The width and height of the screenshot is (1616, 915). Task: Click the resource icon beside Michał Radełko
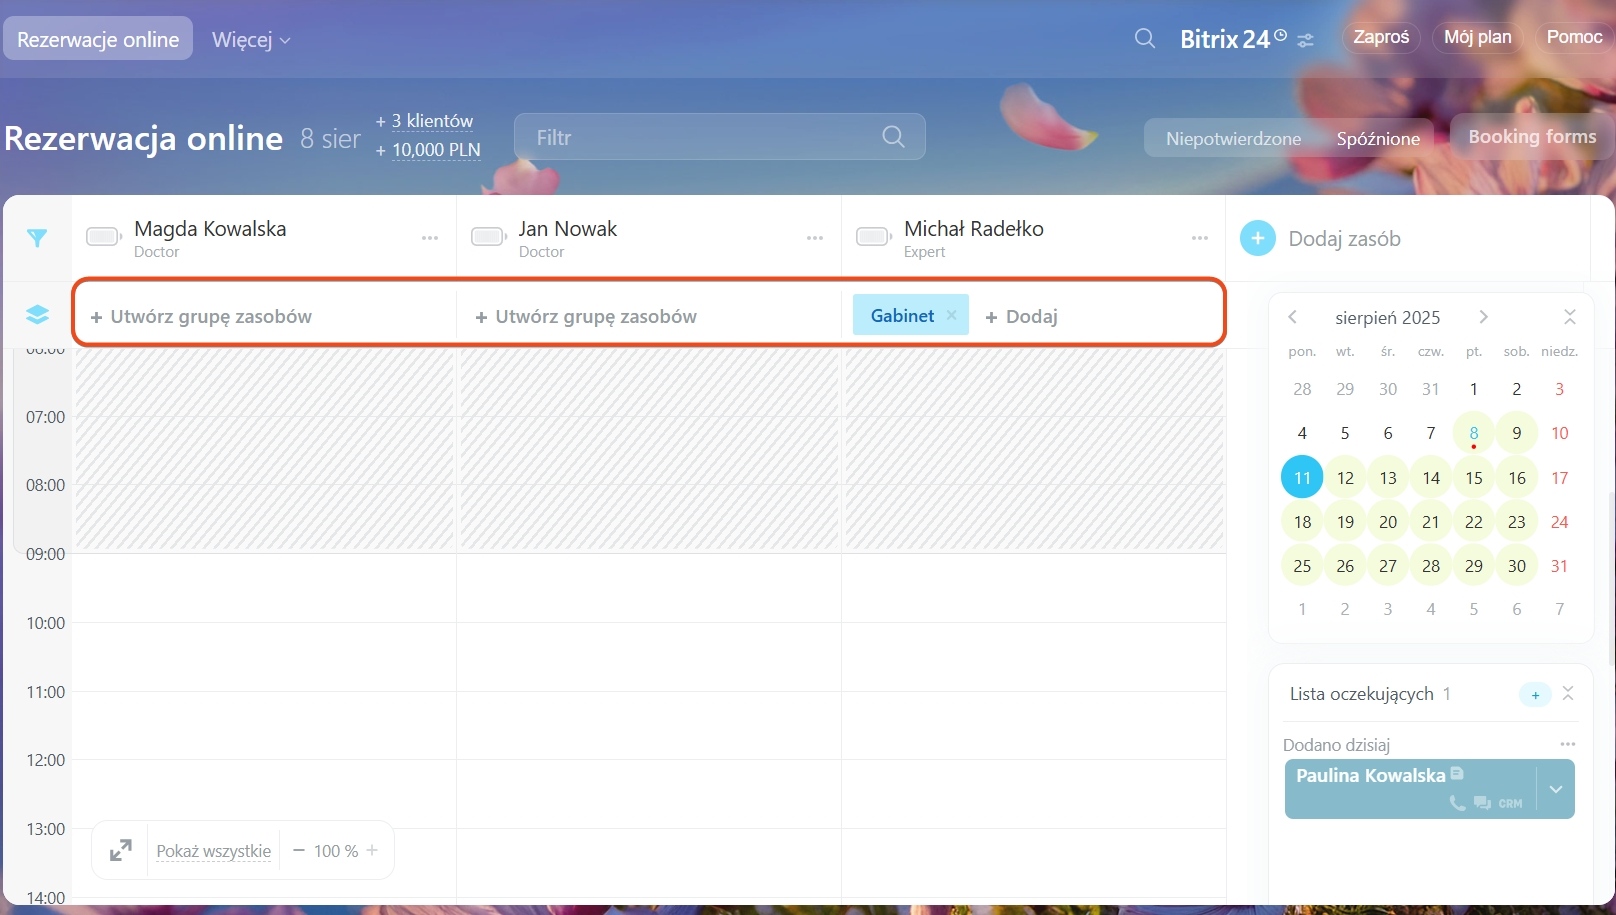tap(874, 237)
